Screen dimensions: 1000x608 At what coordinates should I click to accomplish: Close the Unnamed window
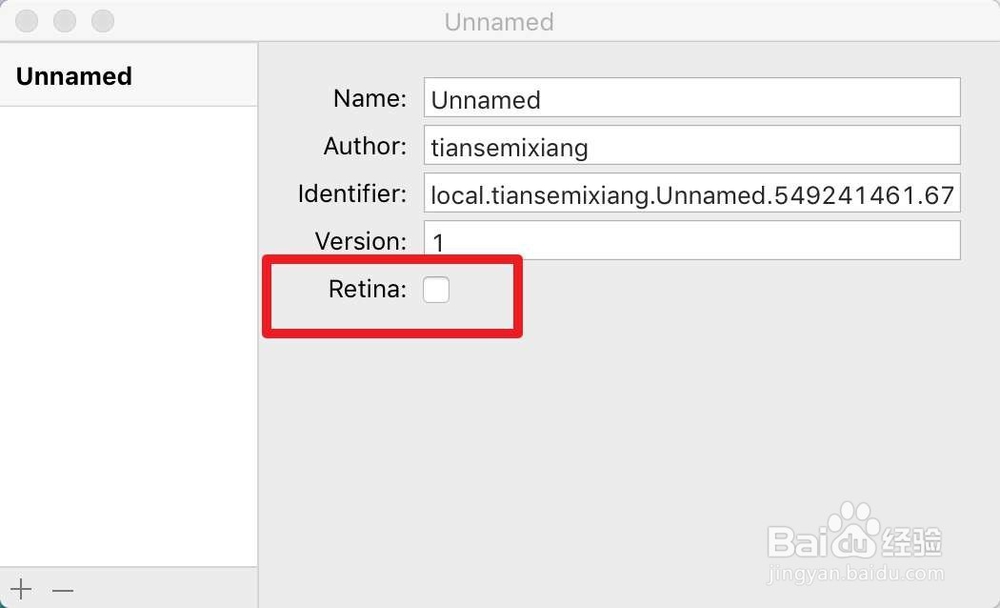tap(27, 21)
